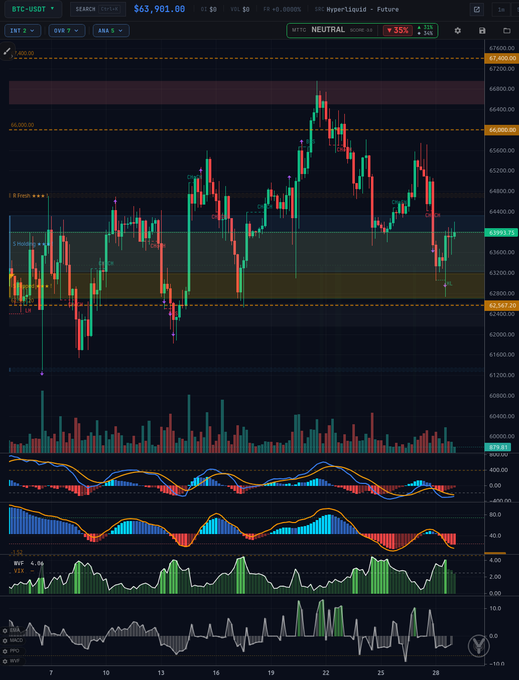The height and width of the screenshot is (680, 519).
Task: Click date 13 on the time axis
Action: tap(161, 673)
